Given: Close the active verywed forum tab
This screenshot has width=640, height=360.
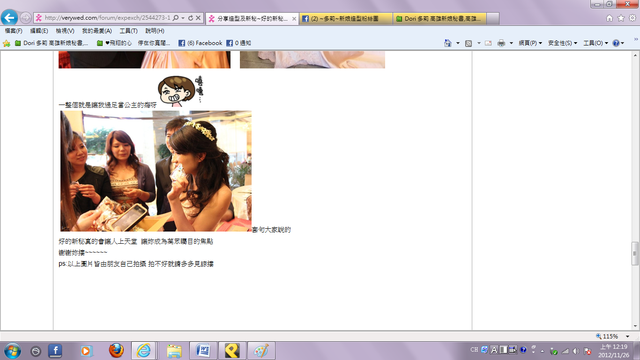Looking at the screenshot, I should tap(294, 19).
